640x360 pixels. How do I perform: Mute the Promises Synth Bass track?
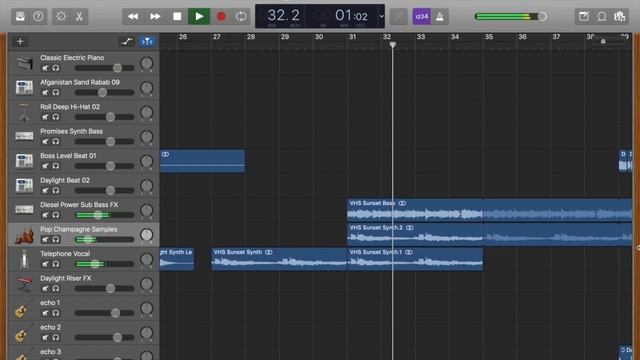(45, 142)
